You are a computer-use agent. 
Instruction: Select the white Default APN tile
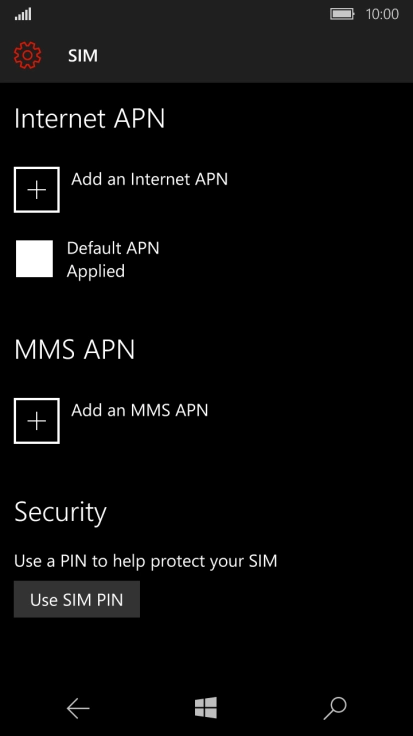click(x=34, y=259)
